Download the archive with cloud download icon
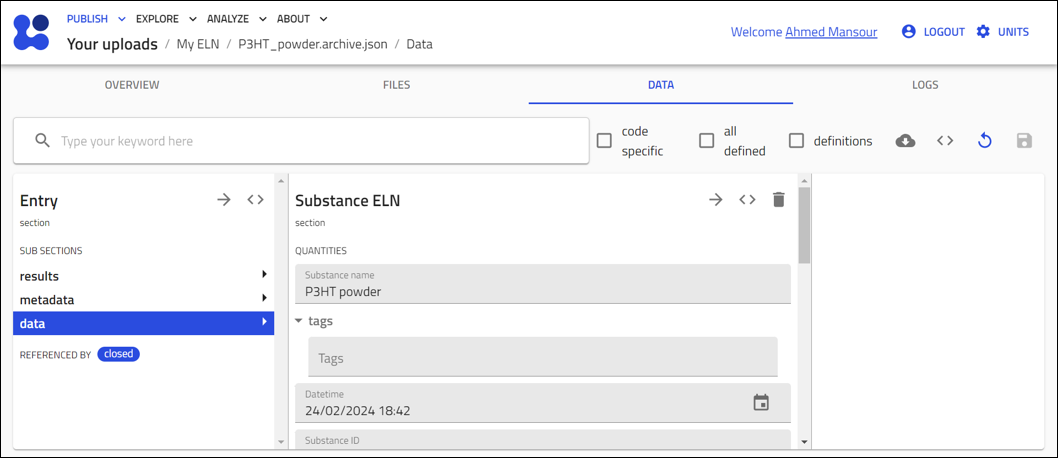The width and height of the screenshot is (1058, 458). click(905, 141)
